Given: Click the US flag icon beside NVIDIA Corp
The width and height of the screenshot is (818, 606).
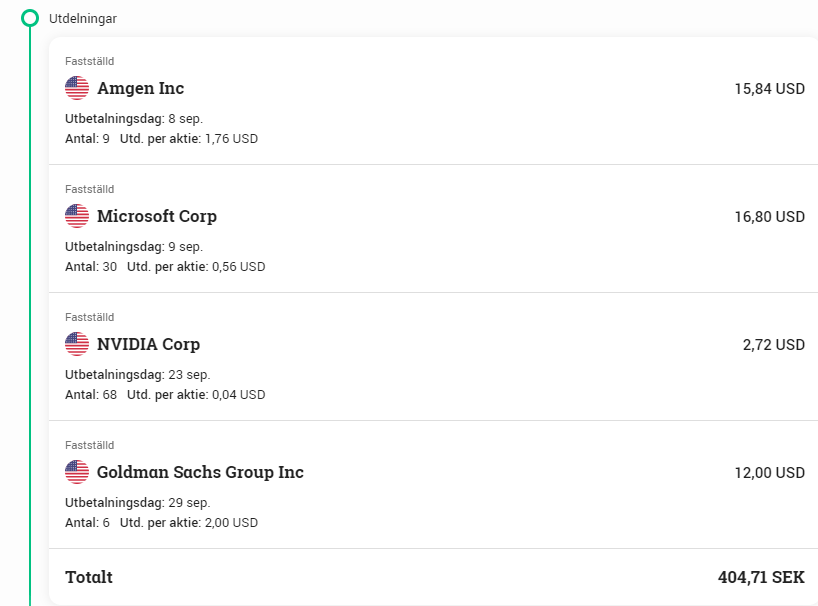Looking at the screenshot, I should coord(77,344).
